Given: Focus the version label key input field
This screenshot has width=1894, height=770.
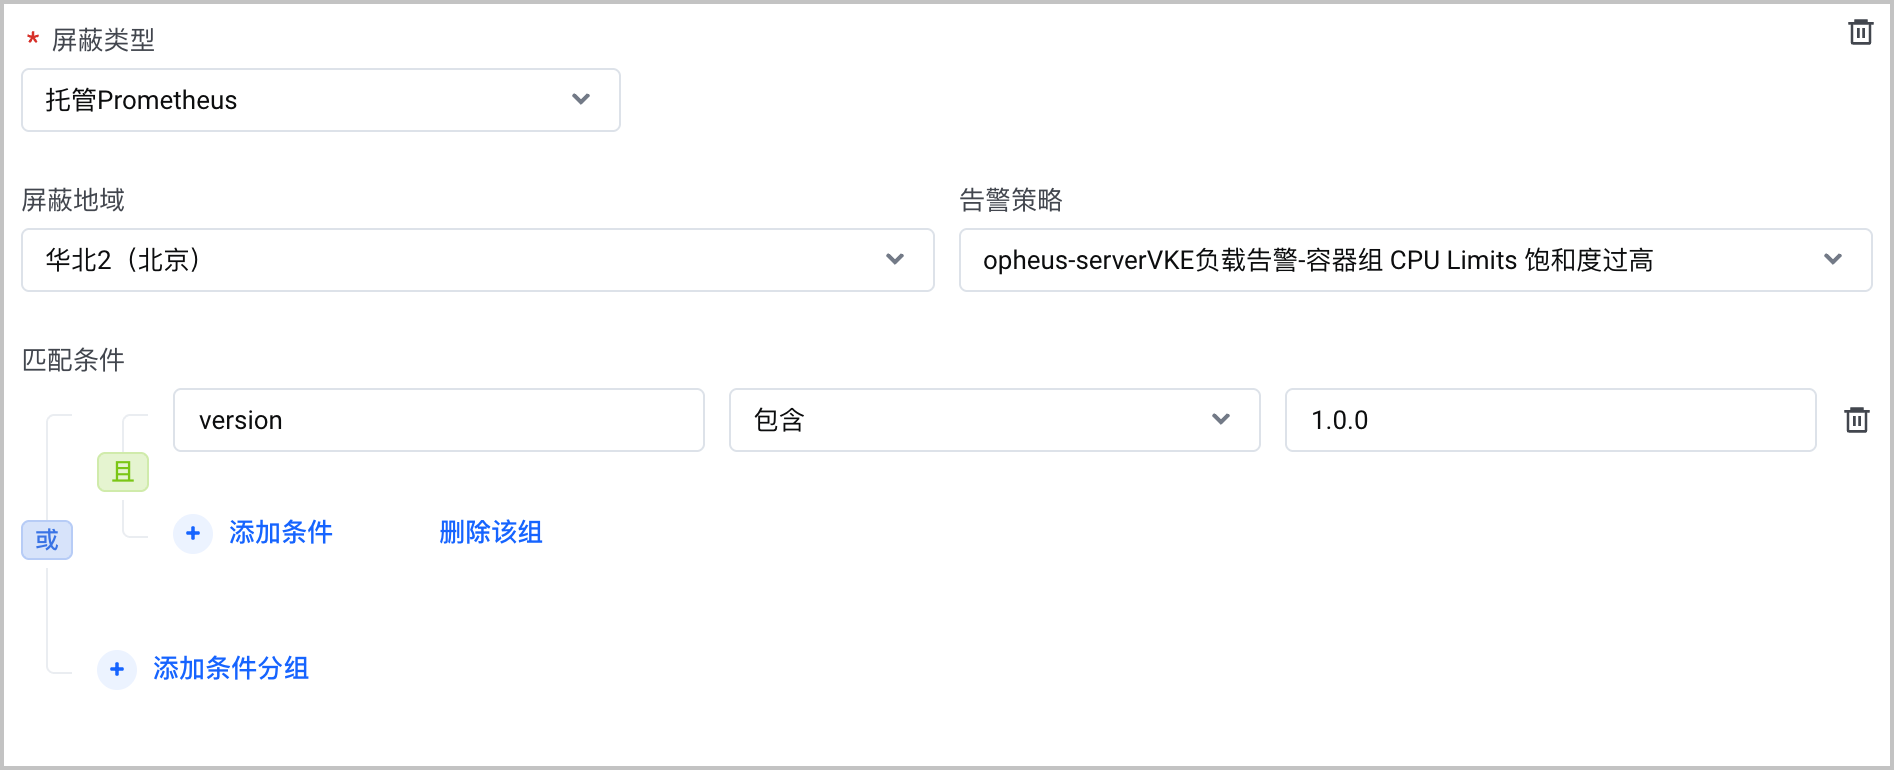Looking at the screenshot, I should [x=439, y=420].
